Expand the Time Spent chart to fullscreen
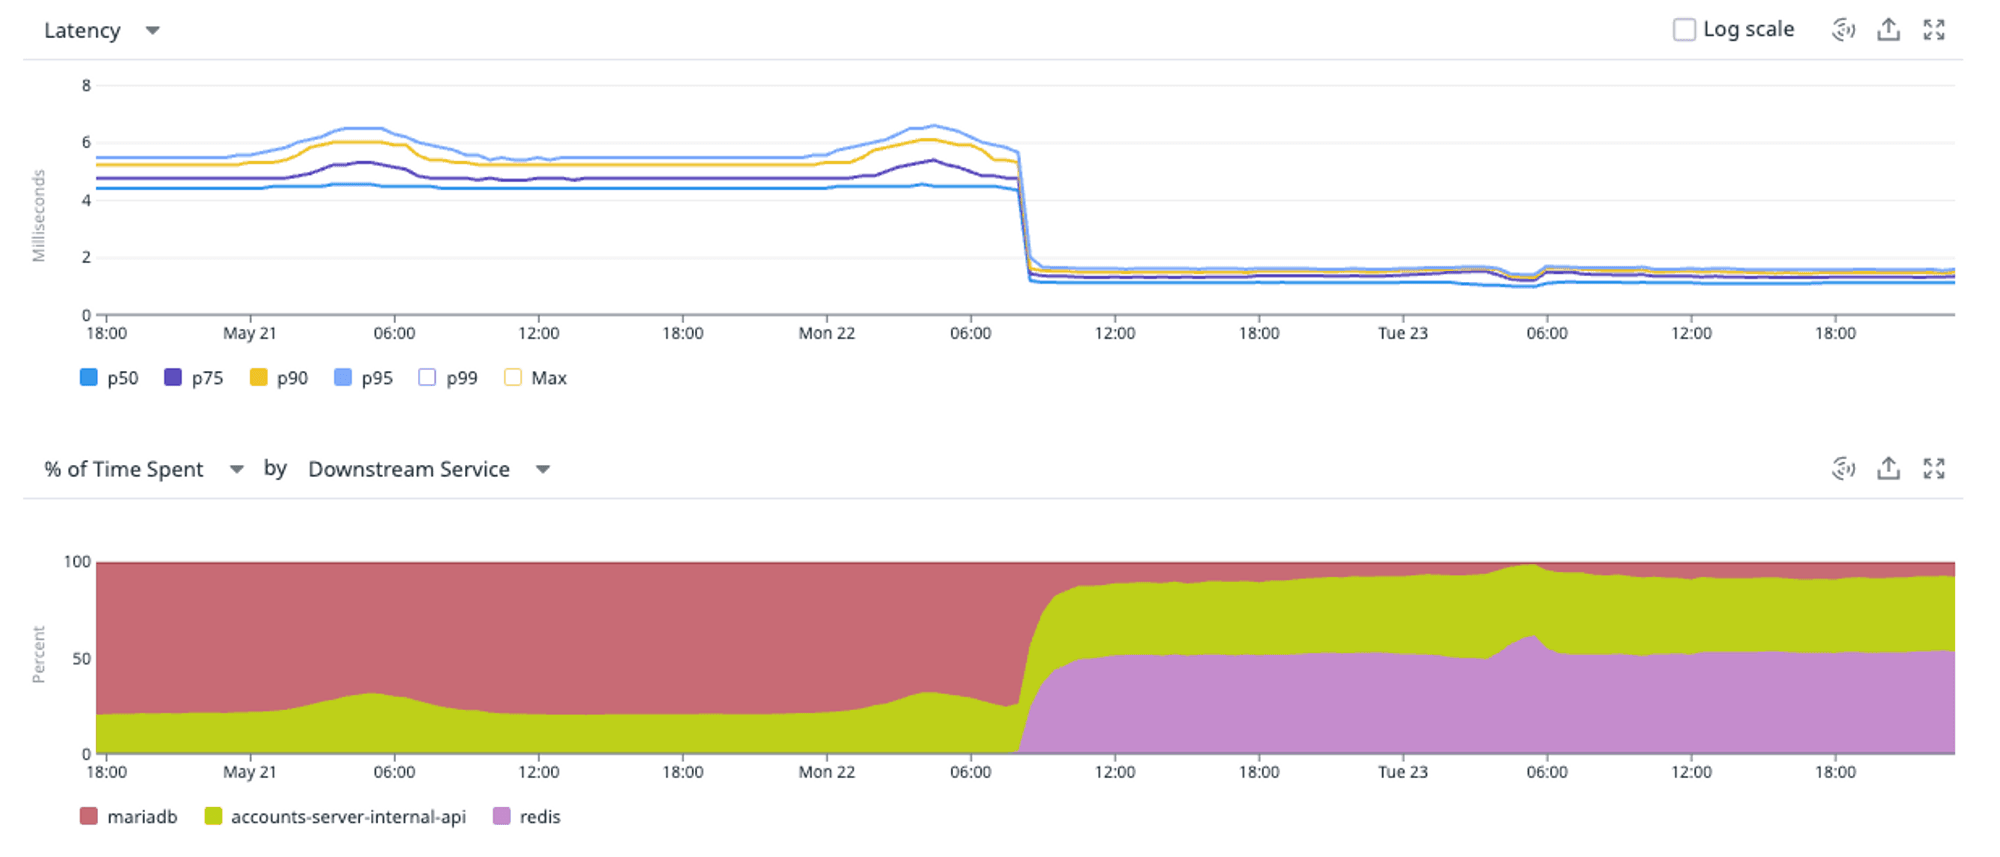Image resolution: width=2000 pixels, height=857 pixels. tap(1934, 468)
